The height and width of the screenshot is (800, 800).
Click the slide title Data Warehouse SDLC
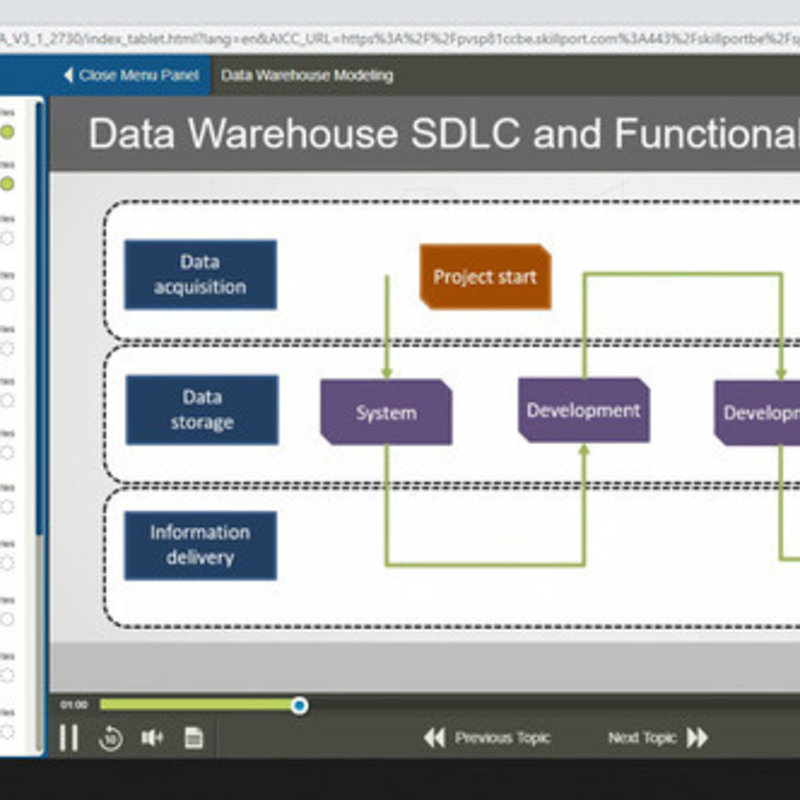tap(444, 134)
